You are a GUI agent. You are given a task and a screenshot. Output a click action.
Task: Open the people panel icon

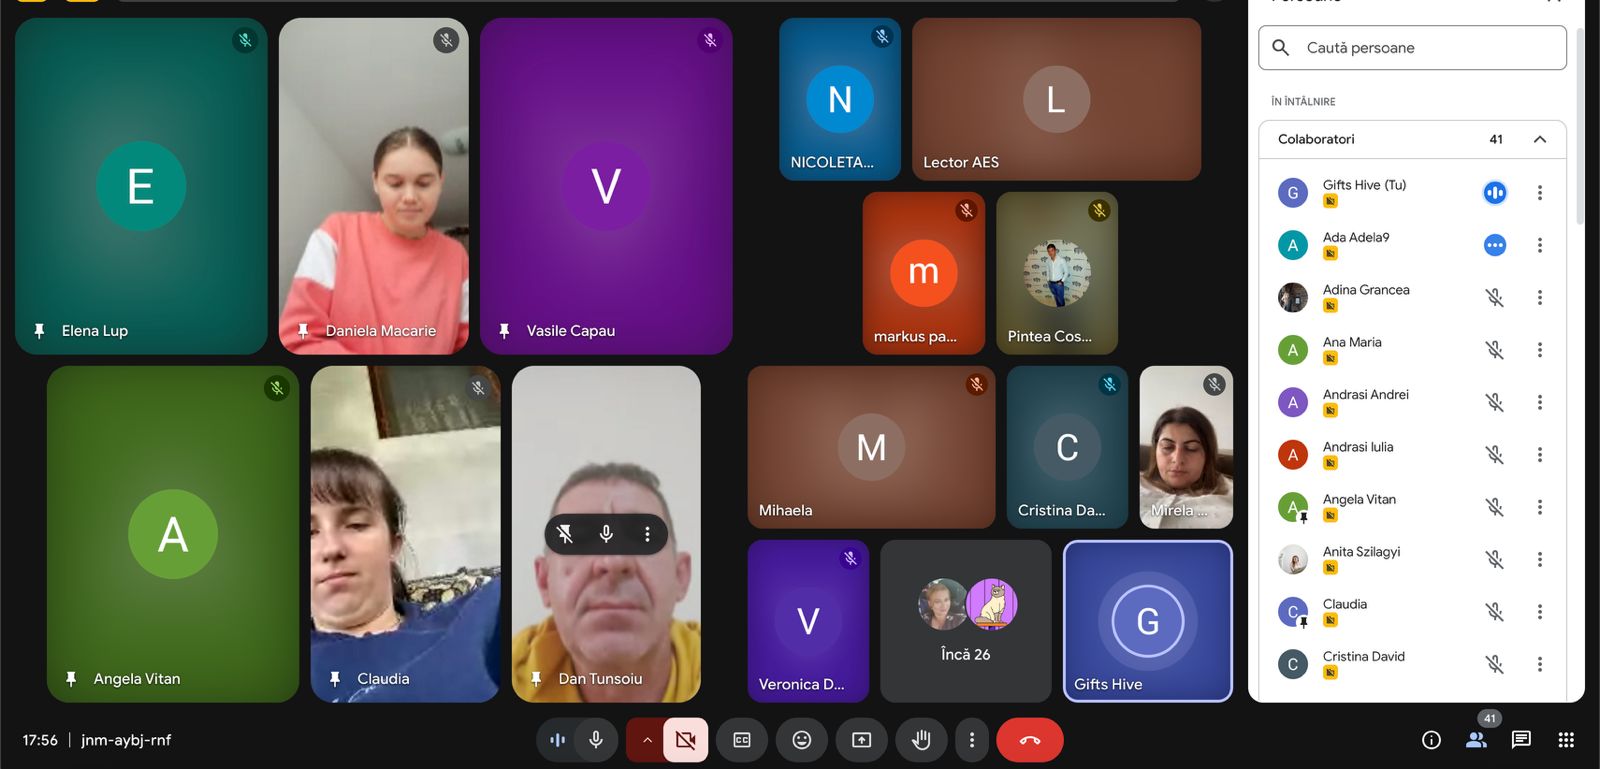pos(1476,740)
